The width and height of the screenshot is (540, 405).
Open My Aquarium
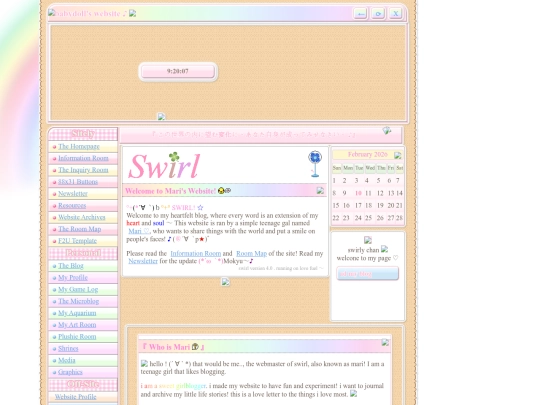tap(77, 313)
